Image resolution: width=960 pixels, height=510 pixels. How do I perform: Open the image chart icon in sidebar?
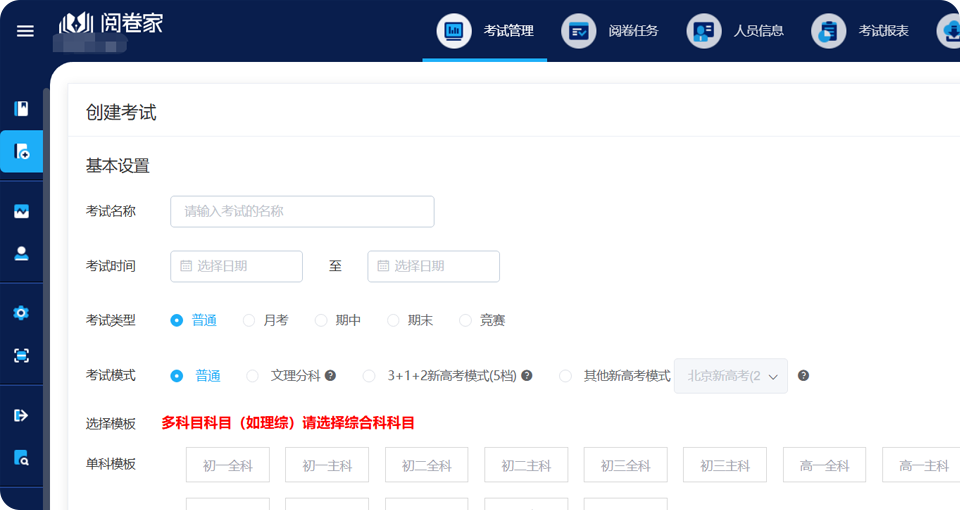[21, 211]
